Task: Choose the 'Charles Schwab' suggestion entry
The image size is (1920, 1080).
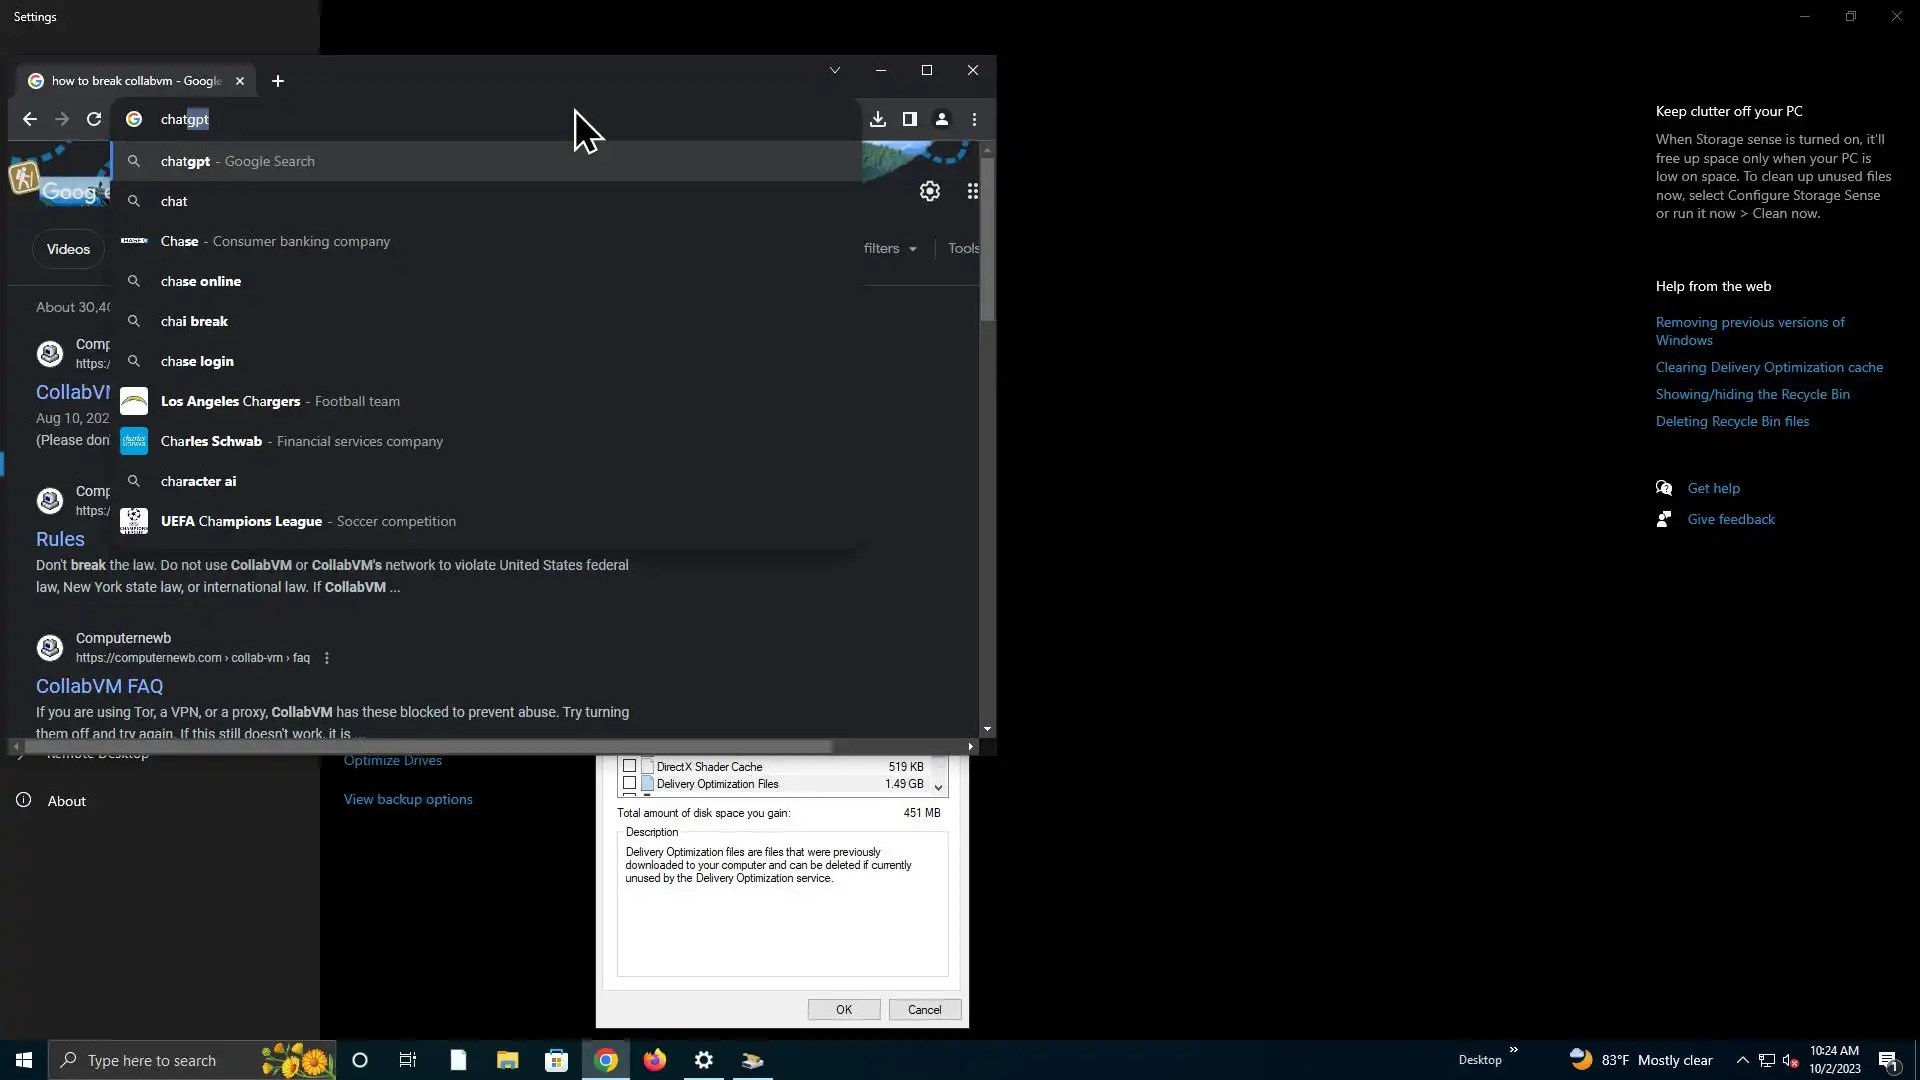Action: tap(211, 441)
